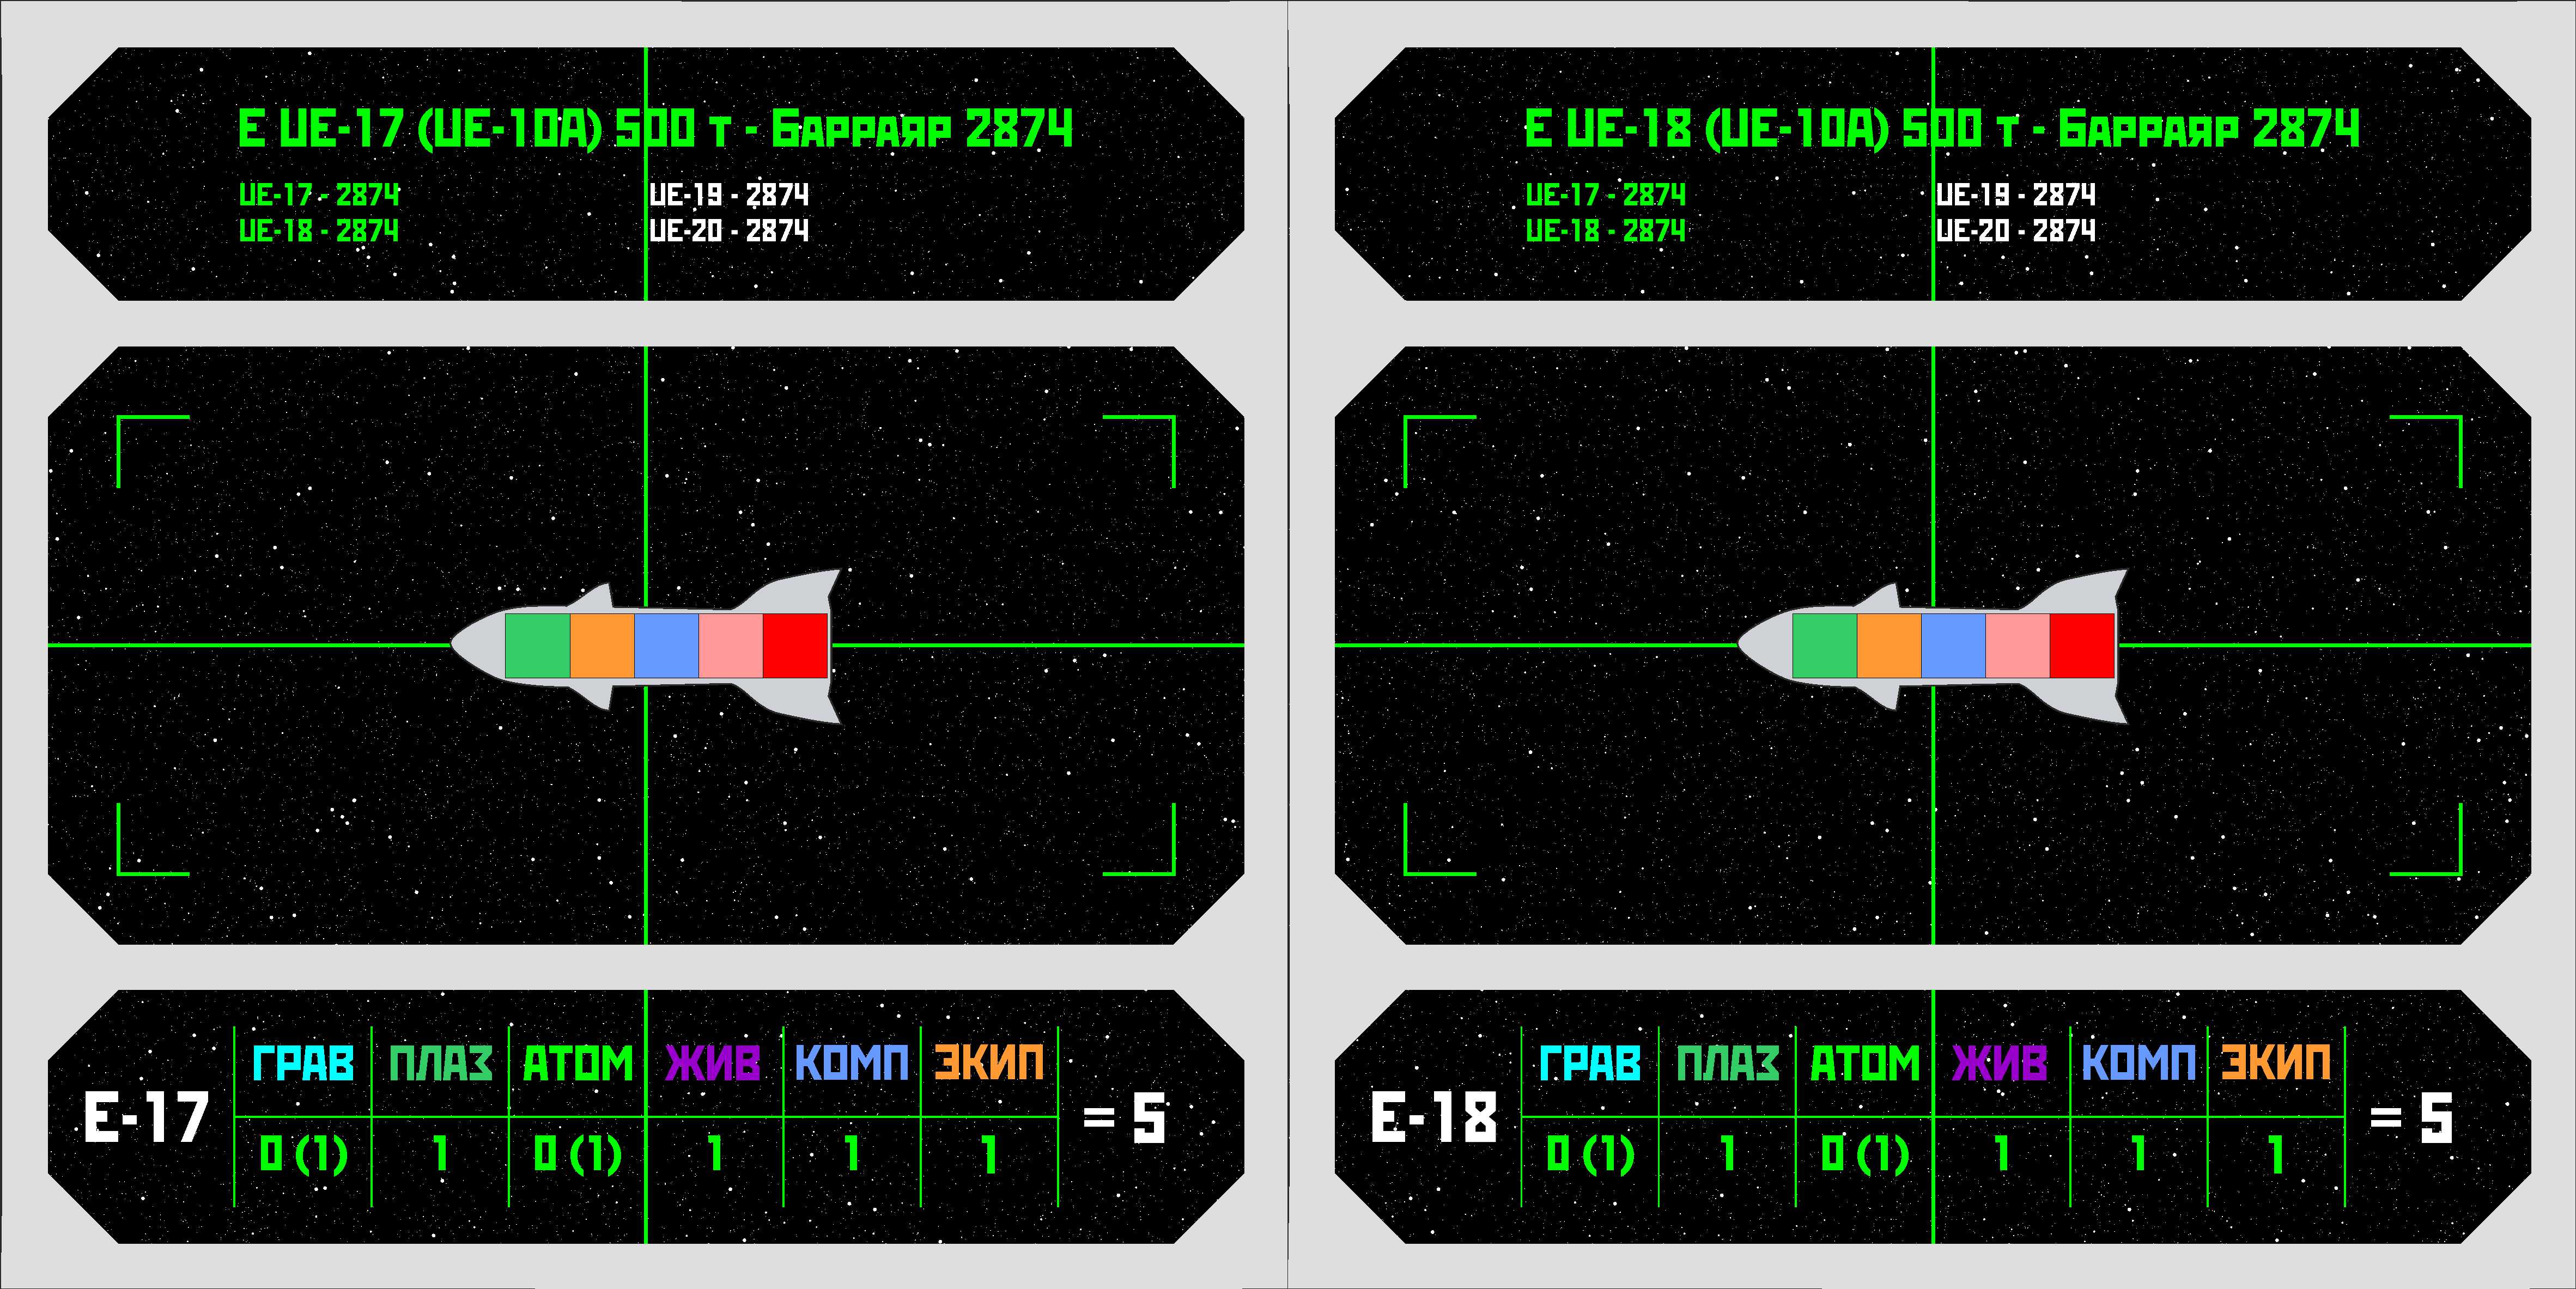Click the orange module on the left ship

coord(602,646)
